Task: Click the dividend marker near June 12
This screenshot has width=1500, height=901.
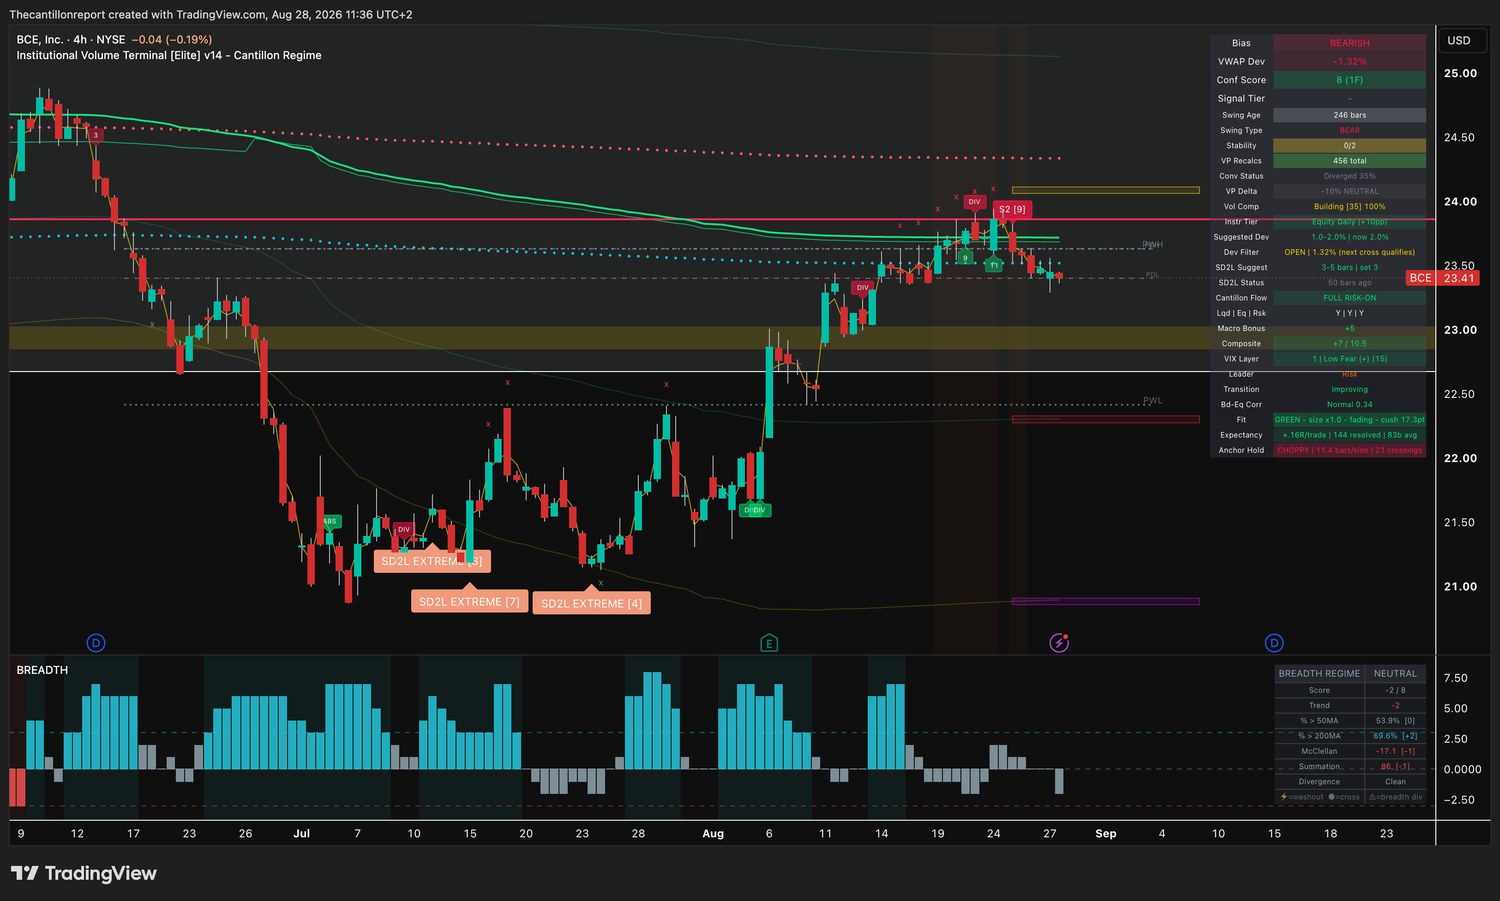Action: (x=96, y=643)
